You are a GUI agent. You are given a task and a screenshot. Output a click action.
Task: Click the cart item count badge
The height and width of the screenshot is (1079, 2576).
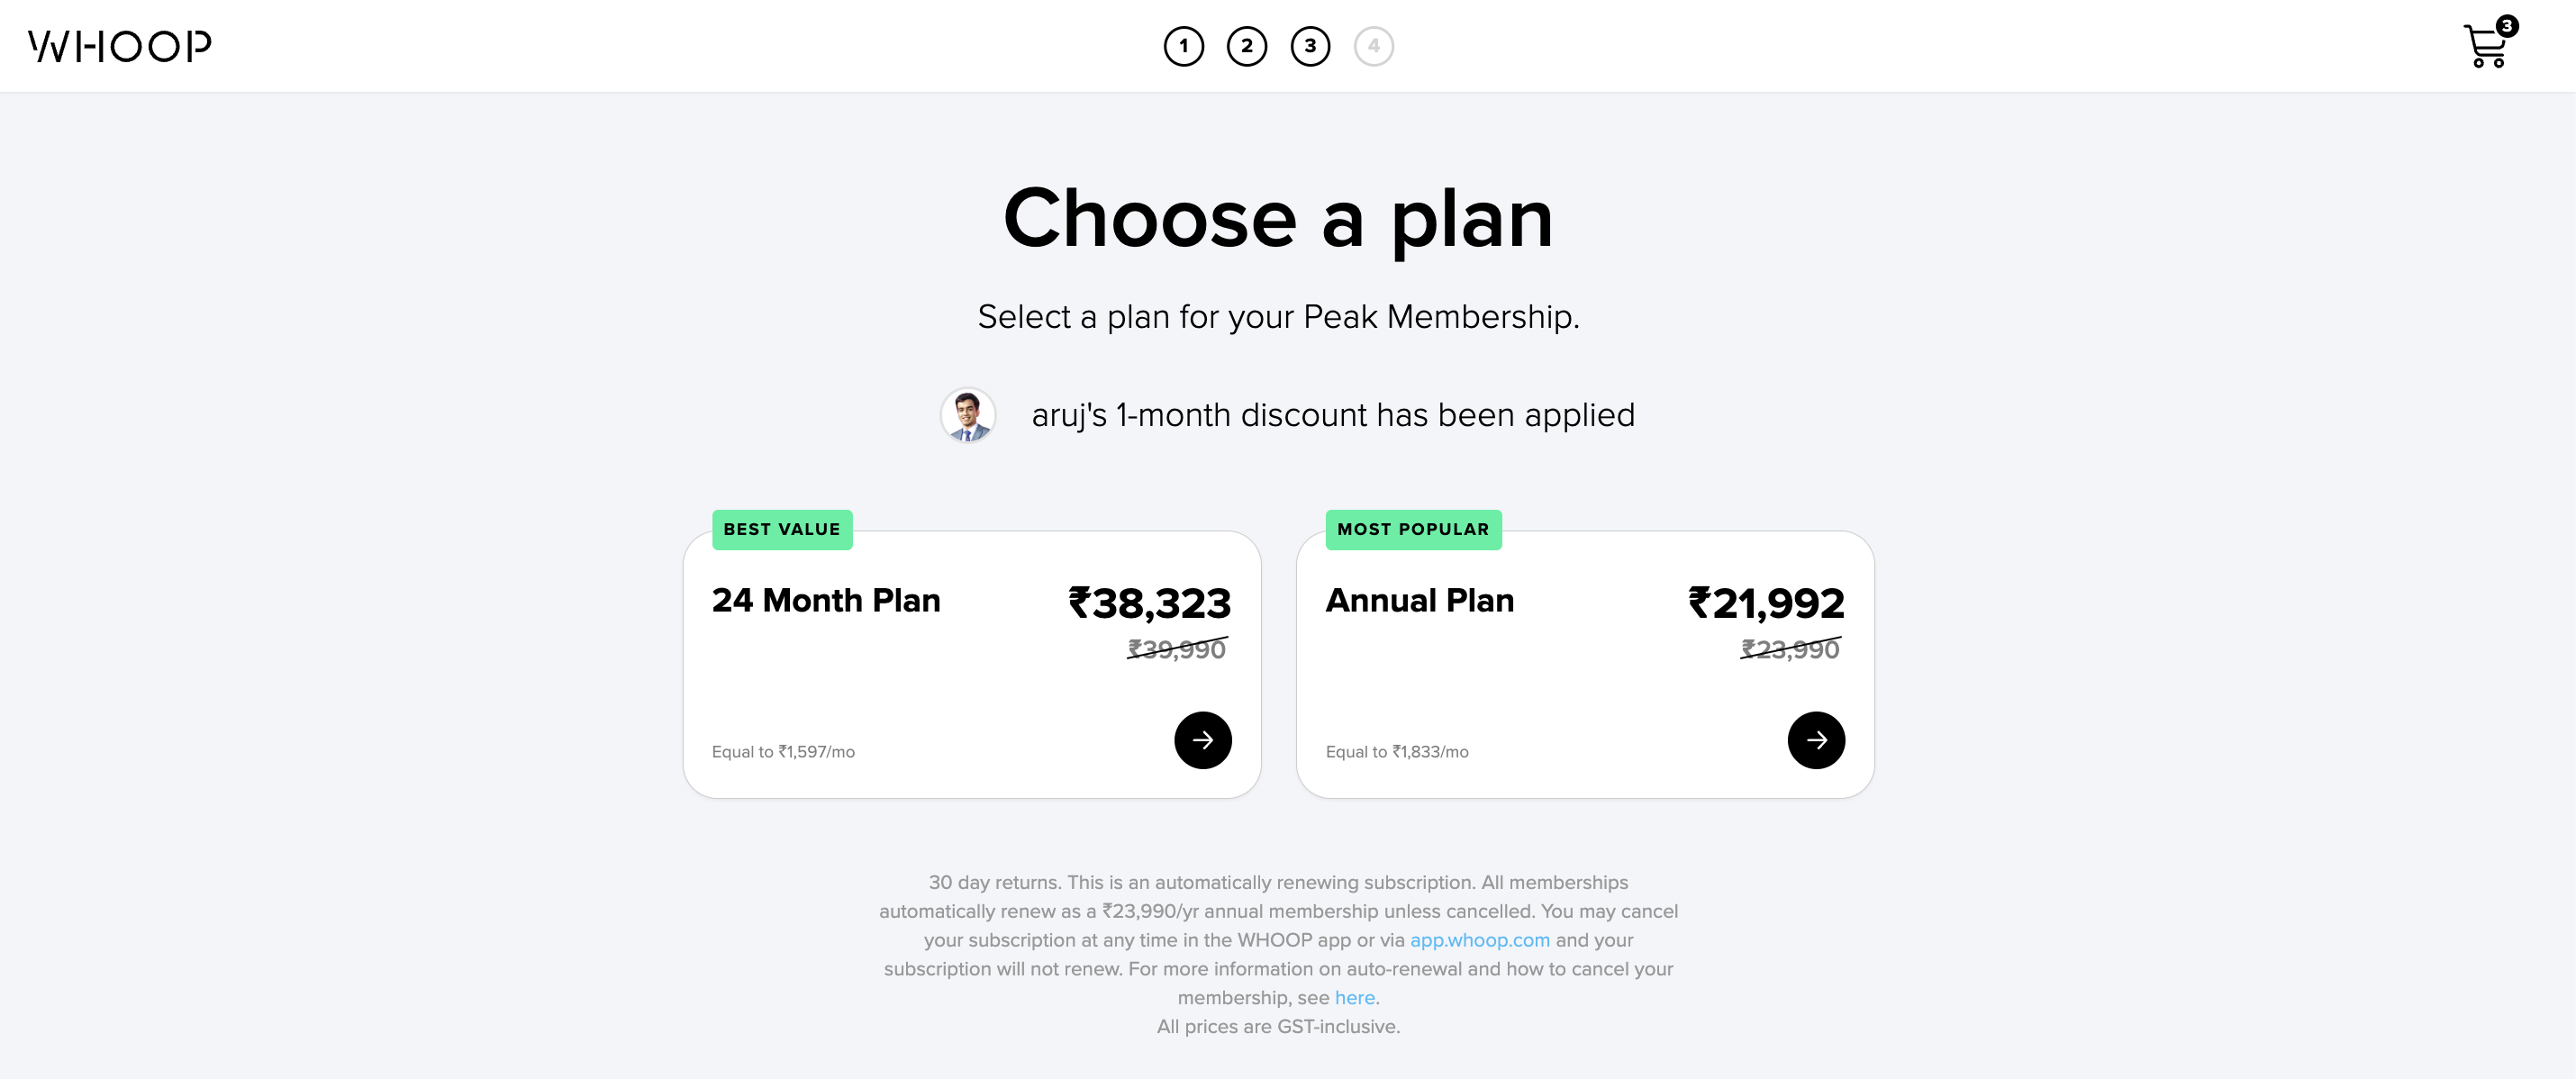[x=2506, y=26]
